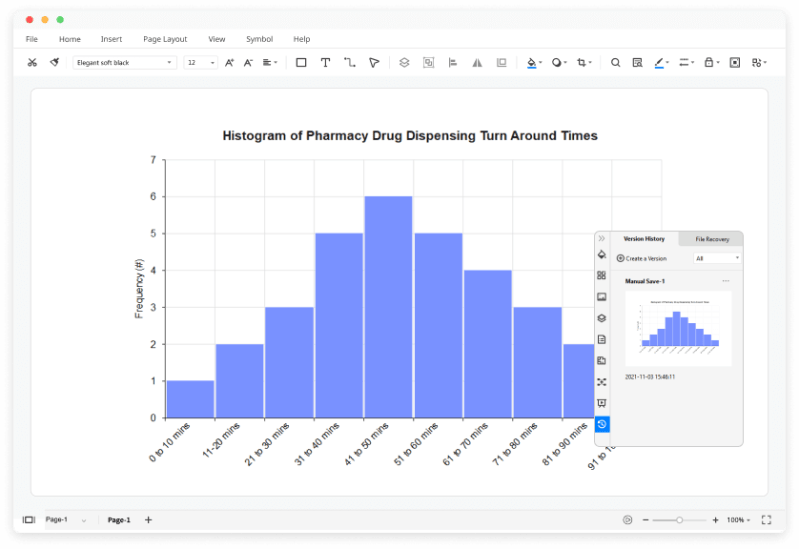Viewport: 799px width, 549px height.
Task: Select the Text tool
Action: pyautogui.click(x=325, y=62)
